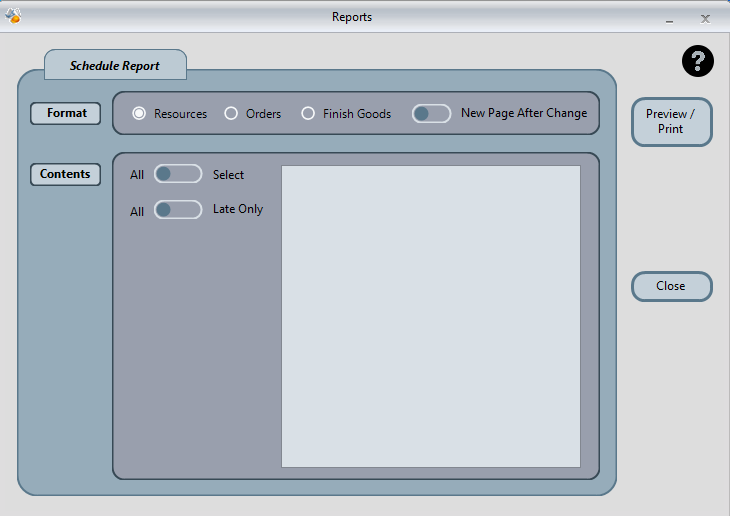This screenshot has height=516, width=730.
Task: Click the New Page After Change label
Action: [524, 113]
